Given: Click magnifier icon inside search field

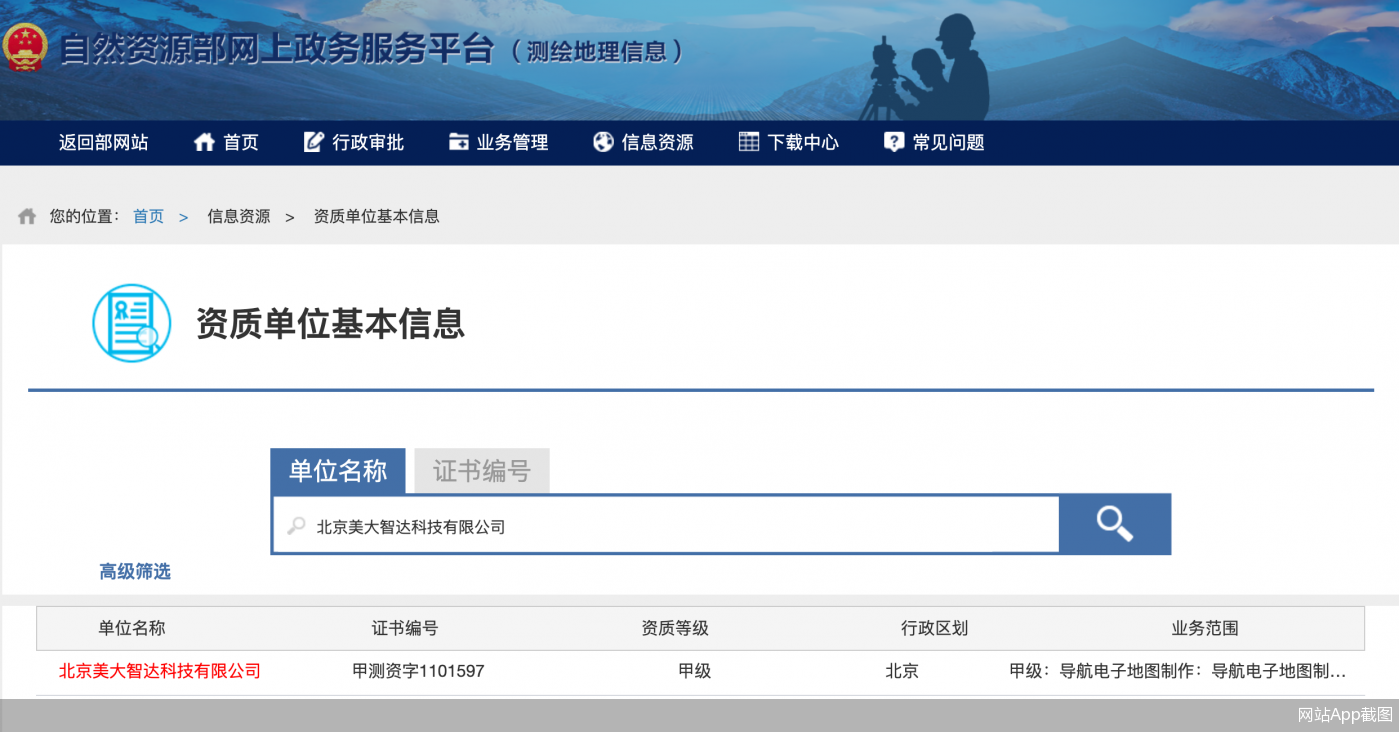Looking at the screenshot, I should click(296, 525).
